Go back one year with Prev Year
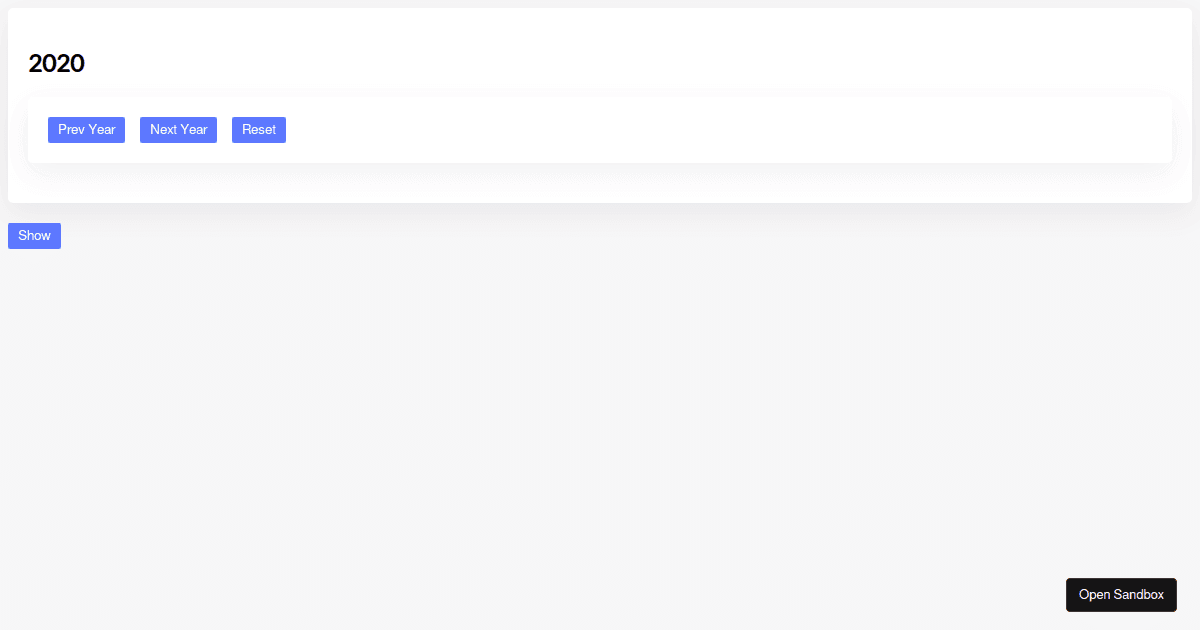This screenshot has height=630, width=1200. point(86,130)
